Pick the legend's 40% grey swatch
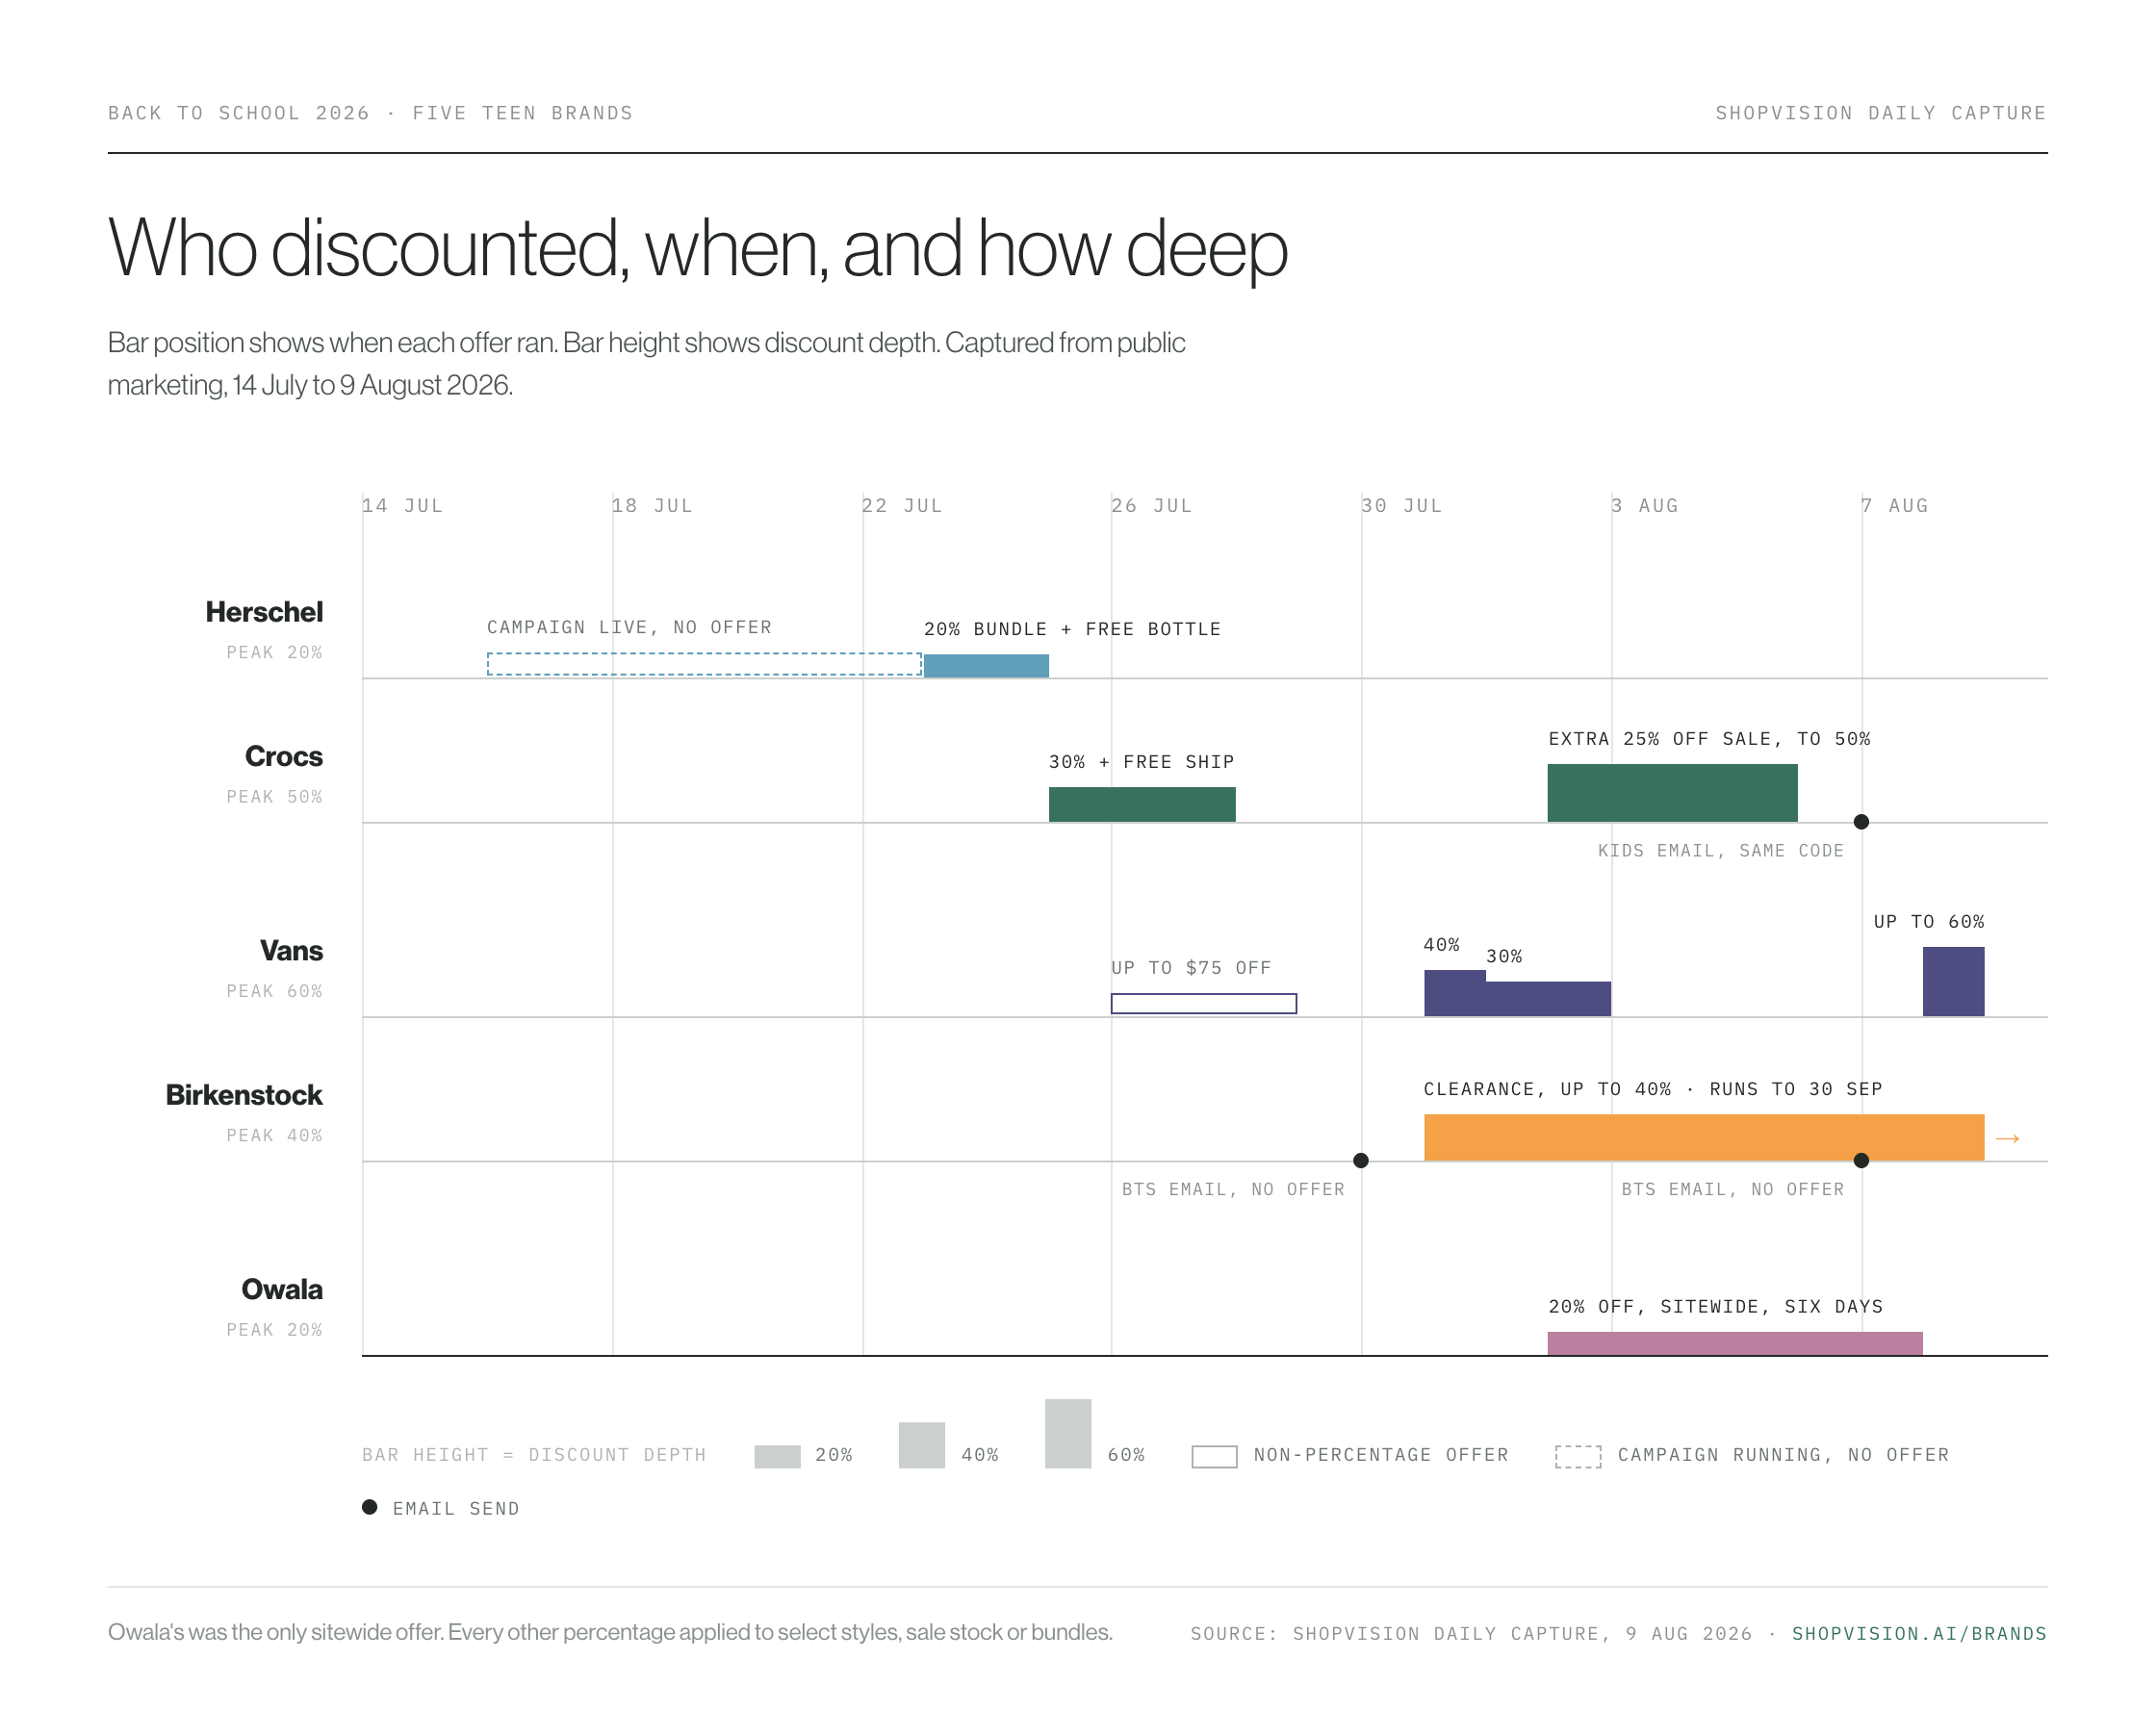The width and height of the screenshot is (2156, 1736). point(922,1445)
